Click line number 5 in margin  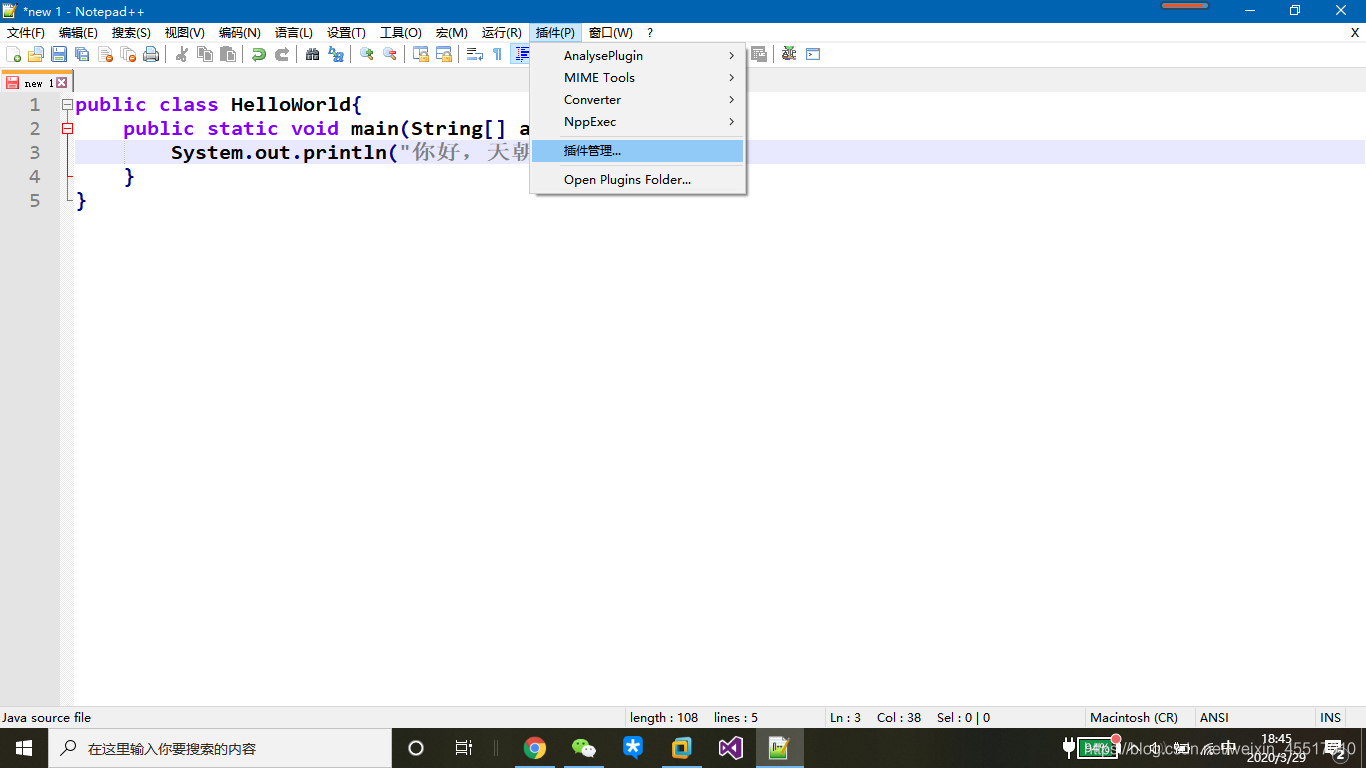pyautogui.click(x=35, y=201)
